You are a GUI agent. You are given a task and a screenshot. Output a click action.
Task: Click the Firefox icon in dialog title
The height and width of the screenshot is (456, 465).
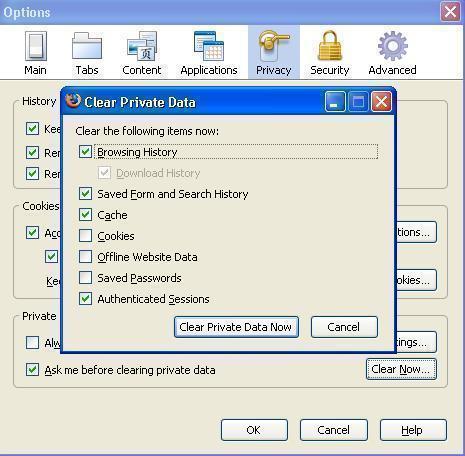73,101
